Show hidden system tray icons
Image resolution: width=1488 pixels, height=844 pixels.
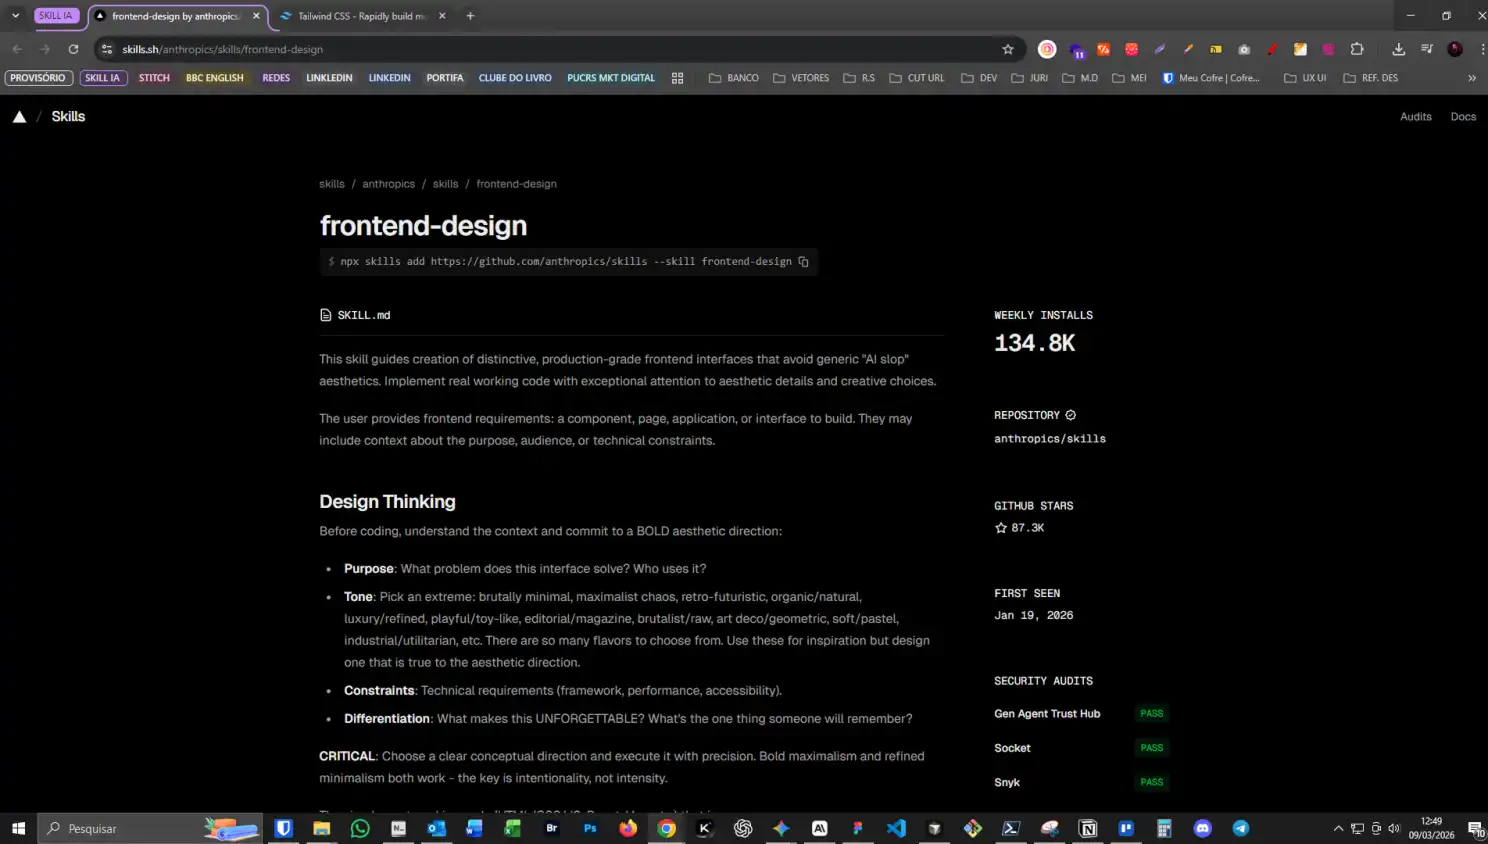pyautogui.click(x=1338, y=828)
